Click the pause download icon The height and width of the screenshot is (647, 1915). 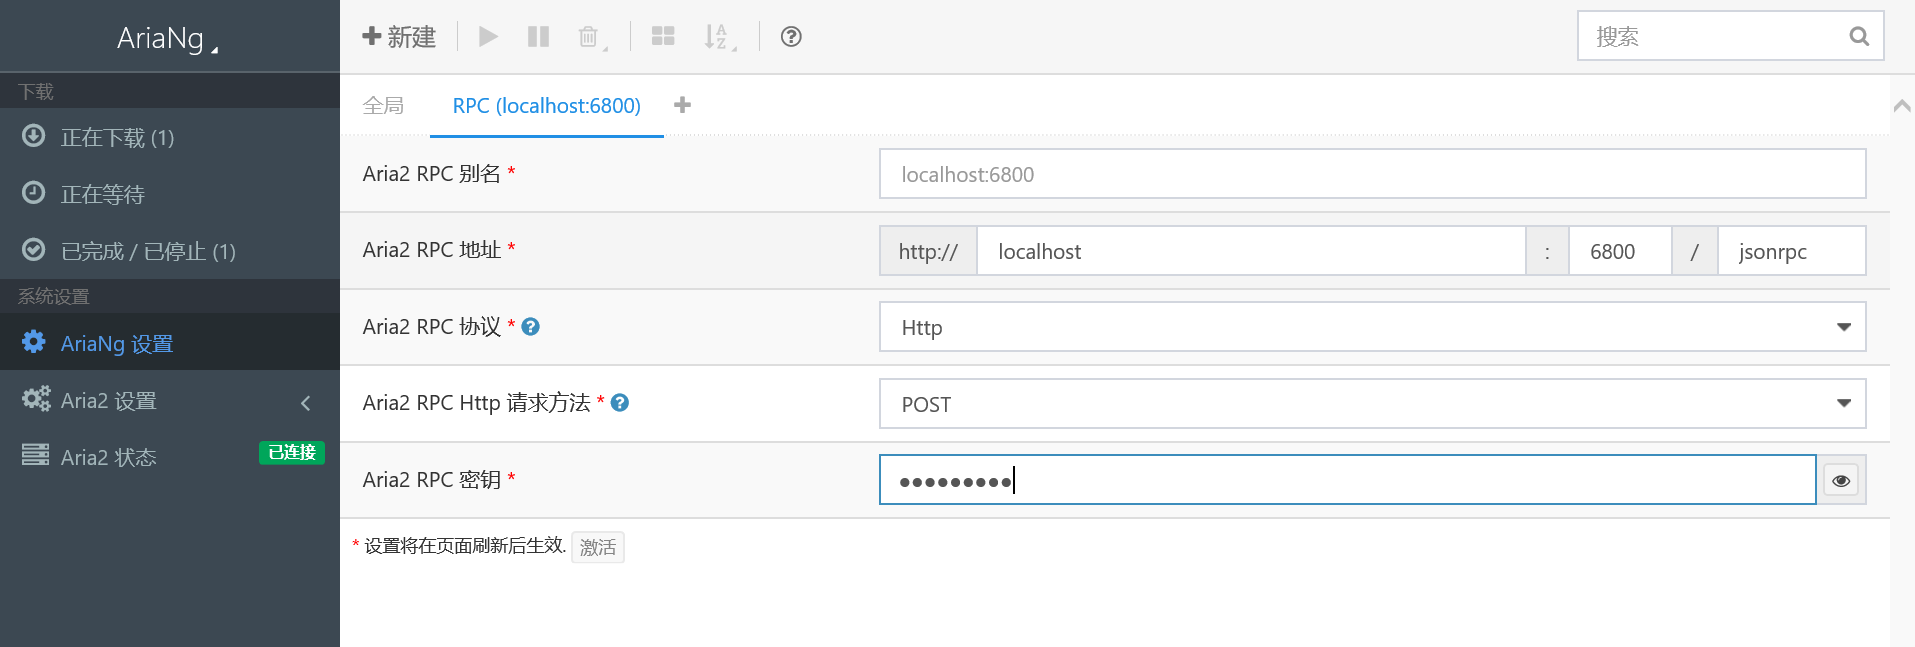[538, 37]
